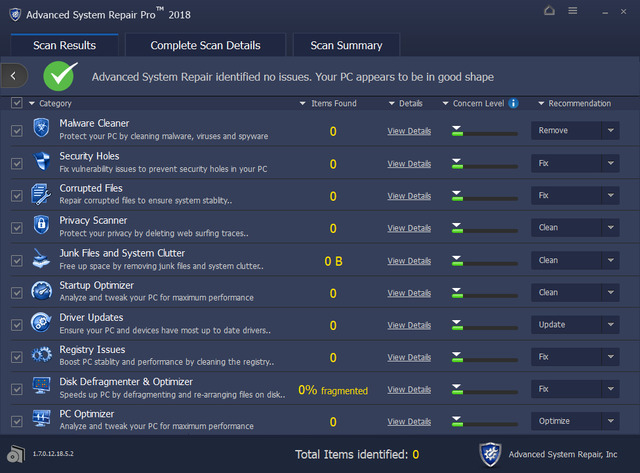Sort by the Items Found column header

(x=333, y=103)
